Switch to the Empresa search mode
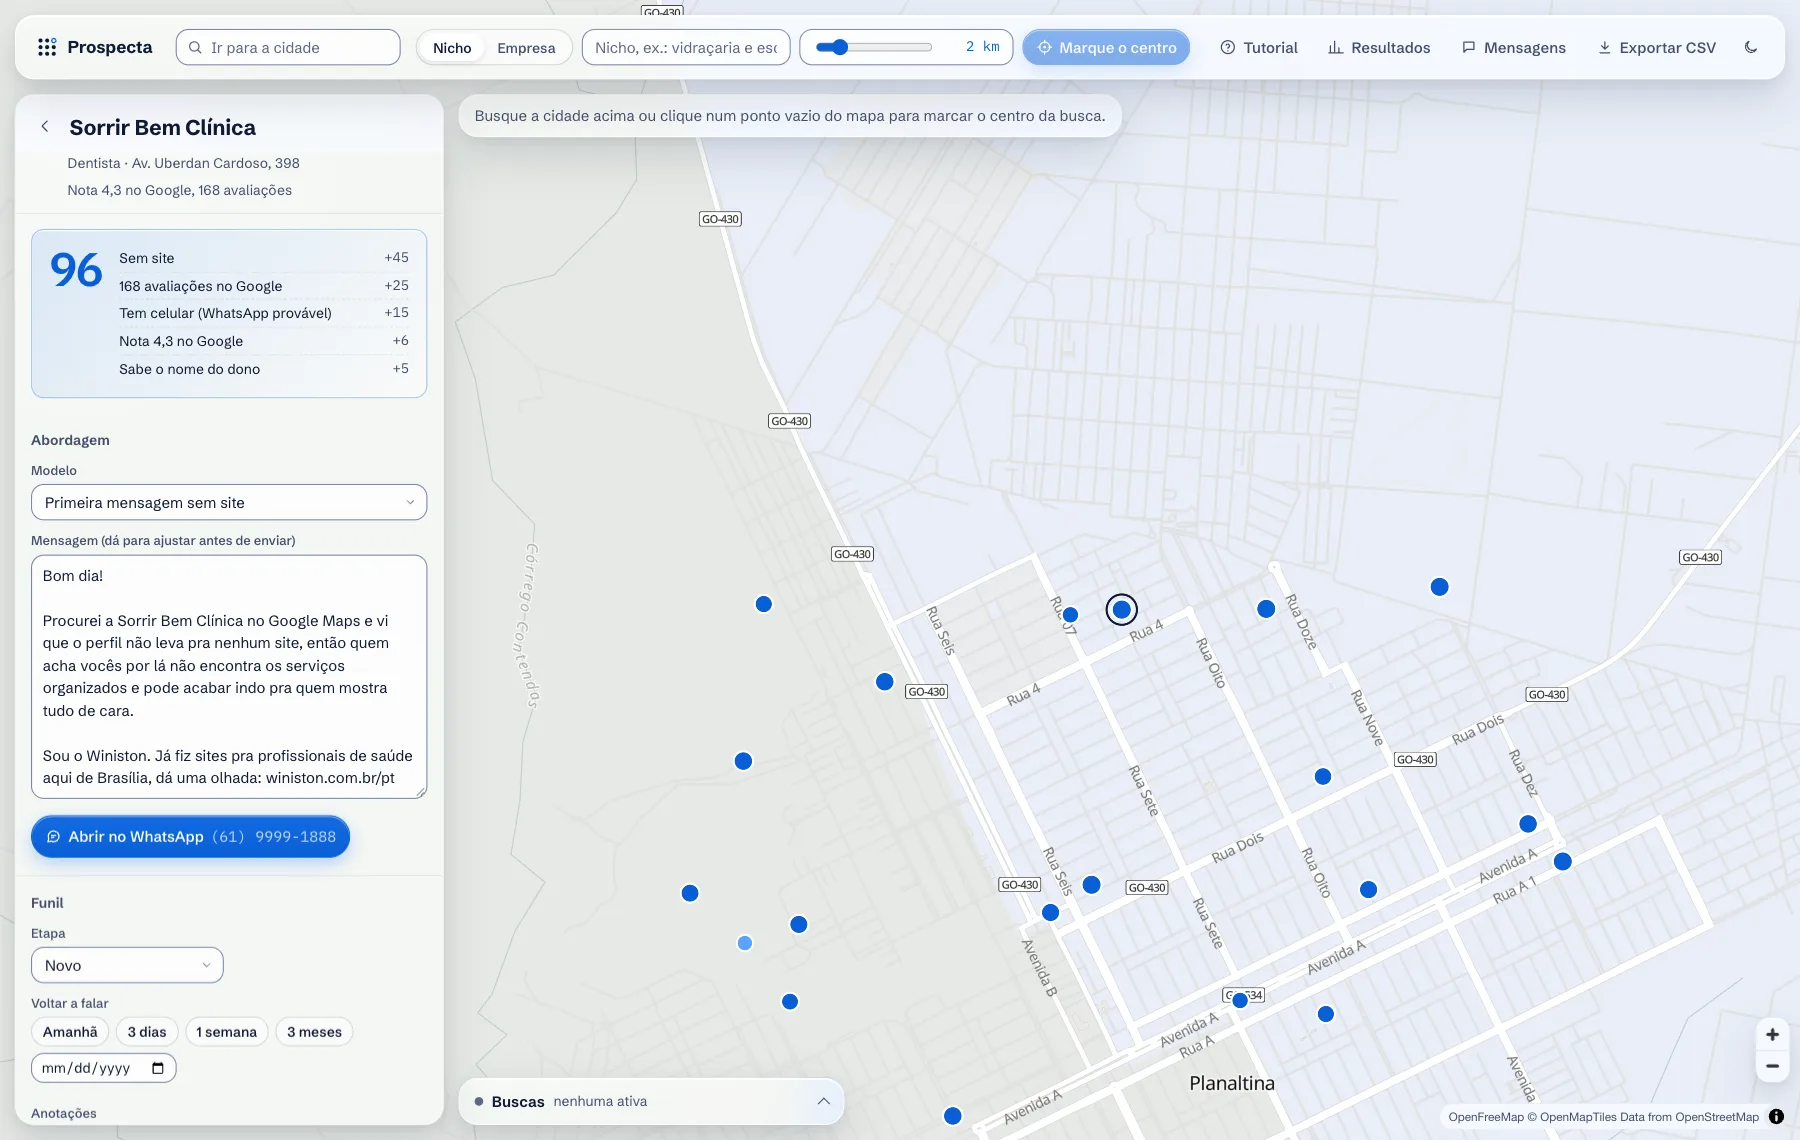Viewport: 1800px width, 1140px height. coord(526,47)
